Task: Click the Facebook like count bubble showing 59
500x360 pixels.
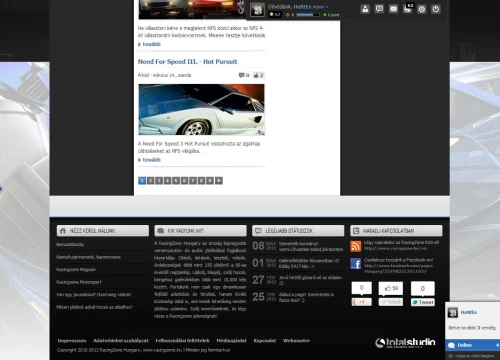Action: tap(391, 288)
